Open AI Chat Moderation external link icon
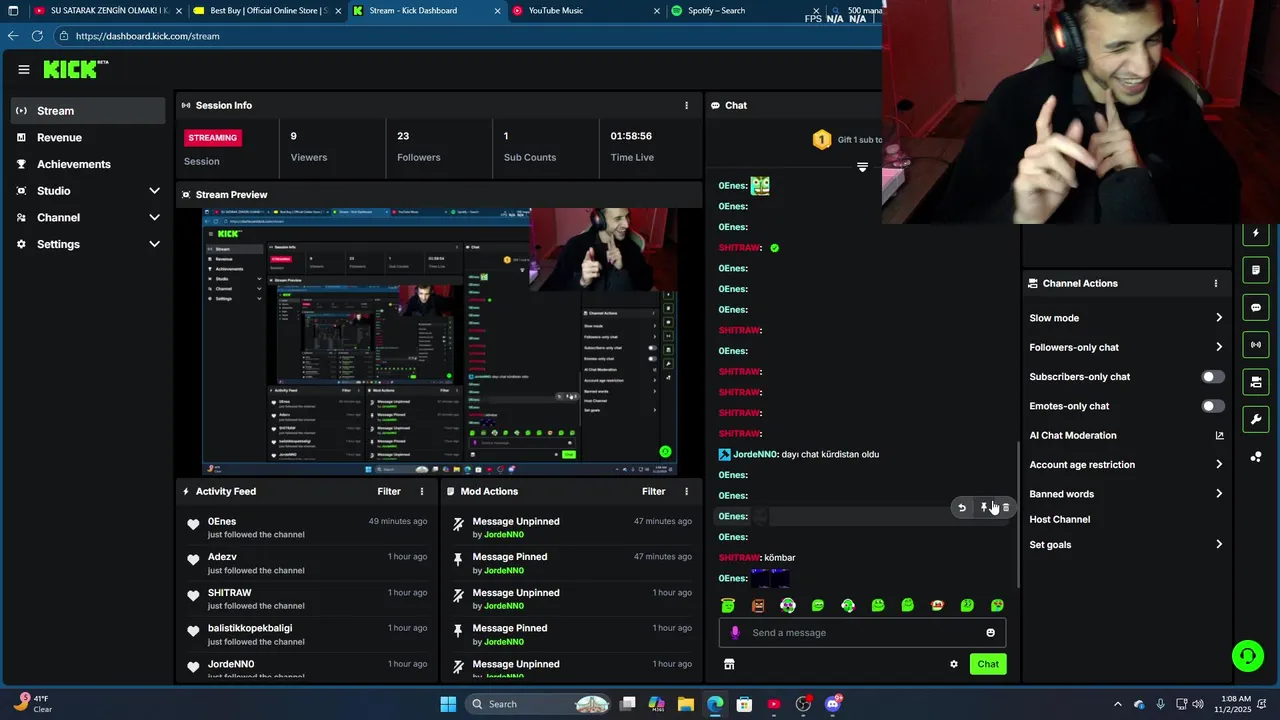The image size is (1280, 720). pos(1219,435)
